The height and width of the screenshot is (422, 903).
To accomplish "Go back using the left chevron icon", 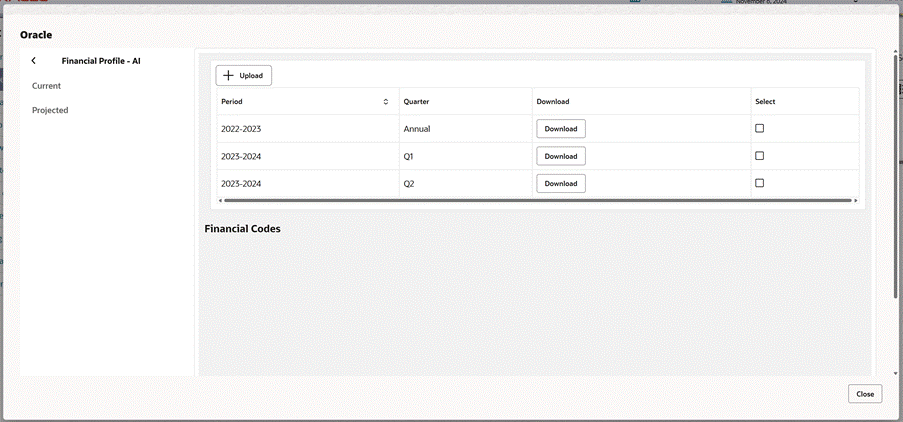I will (x=33, y=60).
